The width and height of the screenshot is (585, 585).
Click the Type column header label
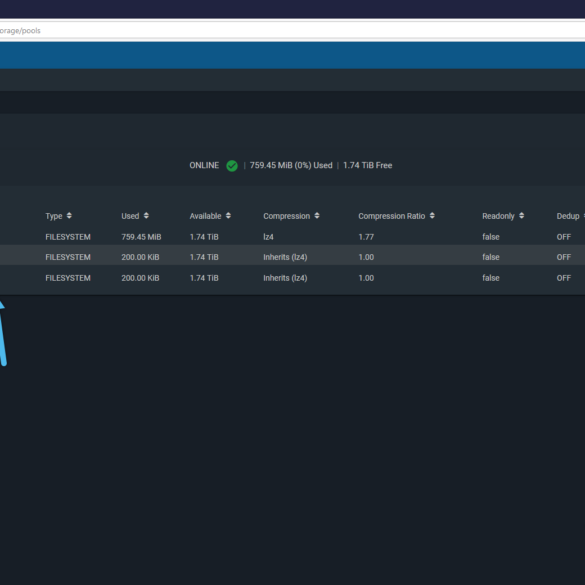tap(54, 216)
